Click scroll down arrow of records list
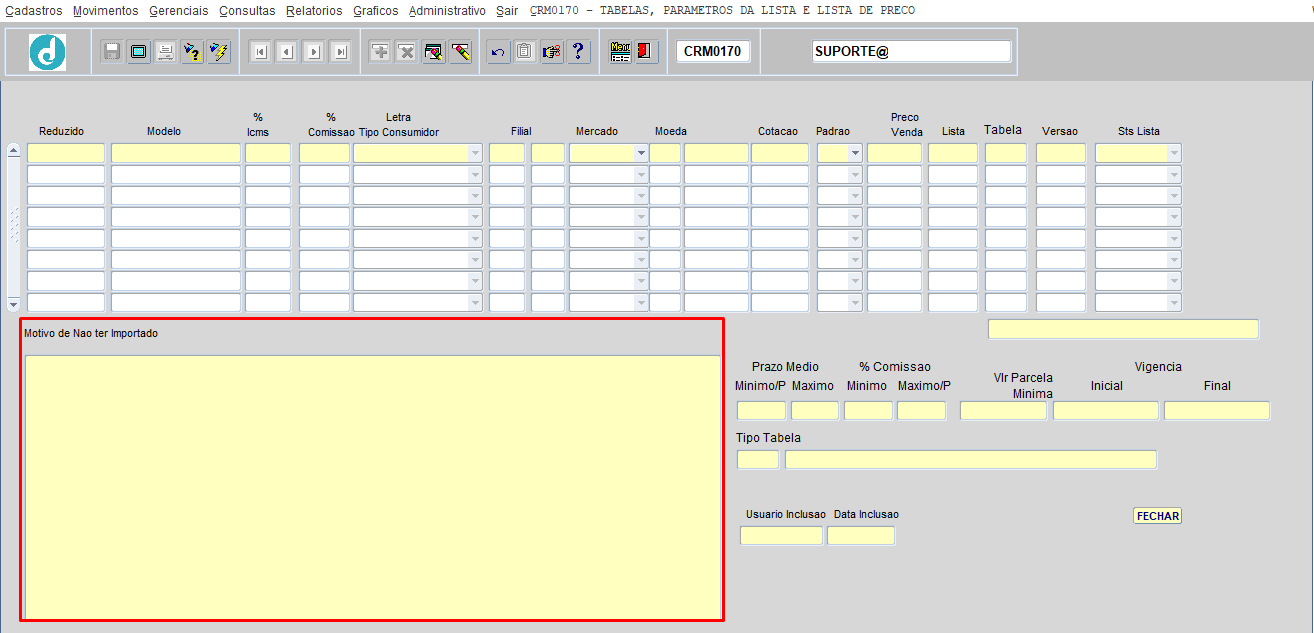Image resolution: width=1314 pixels, height=633 pixels. coord(13,303)
